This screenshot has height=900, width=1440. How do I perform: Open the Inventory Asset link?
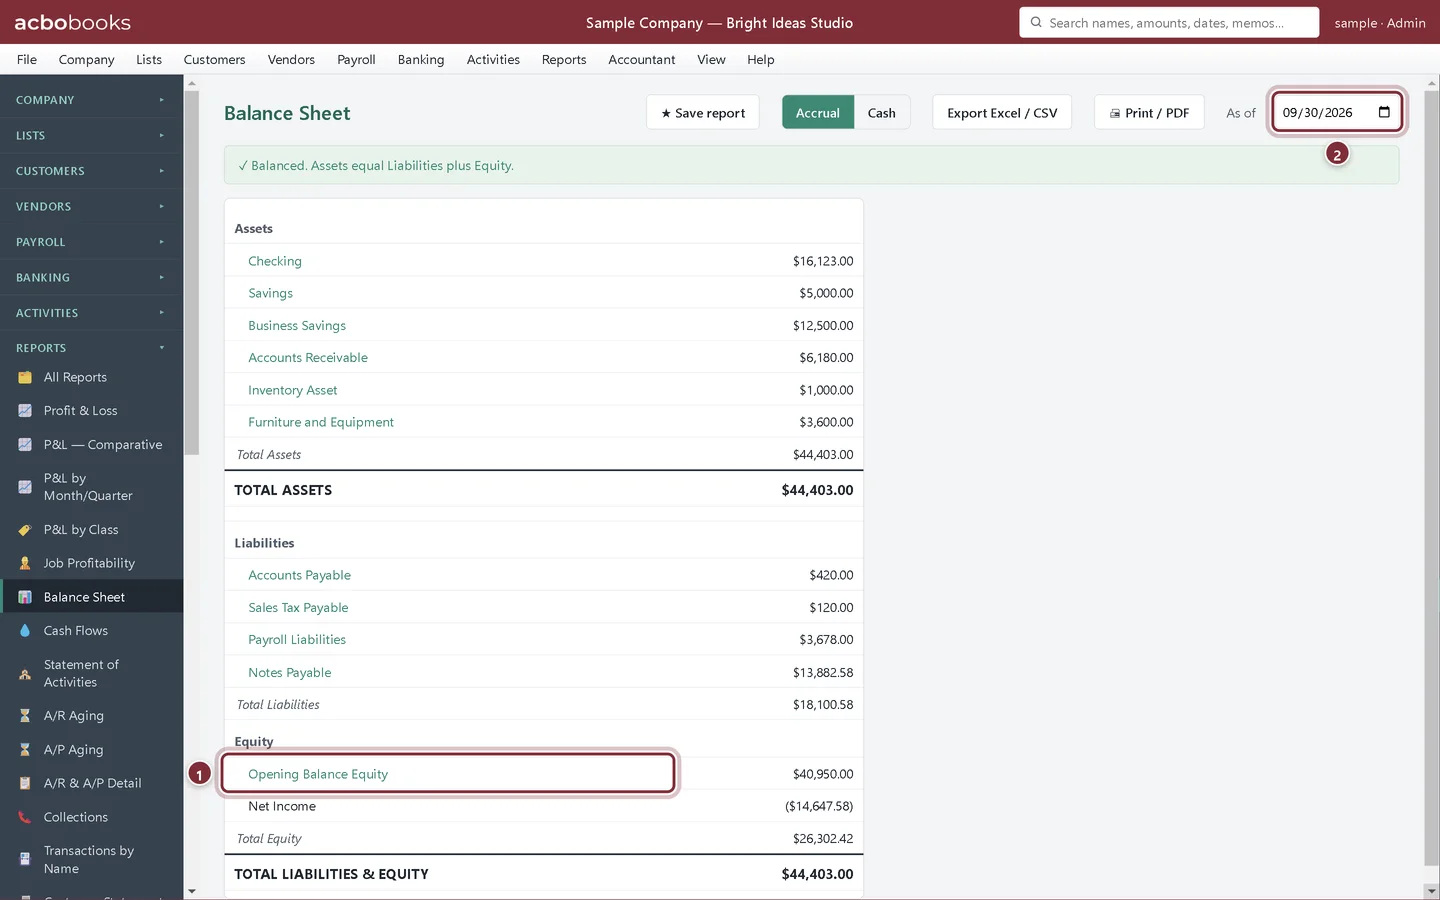pos(293,390)
